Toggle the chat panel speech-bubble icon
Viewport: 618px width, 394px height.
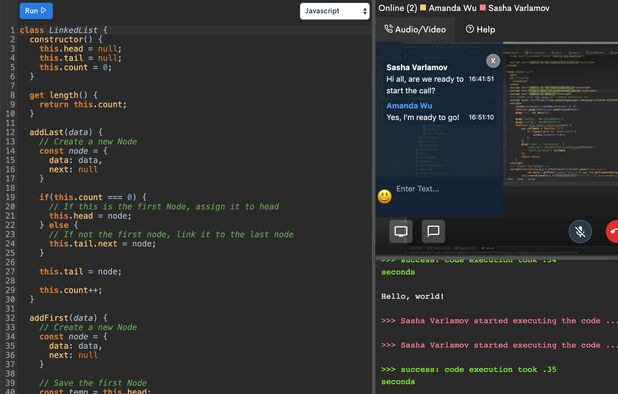pos(433,231)
